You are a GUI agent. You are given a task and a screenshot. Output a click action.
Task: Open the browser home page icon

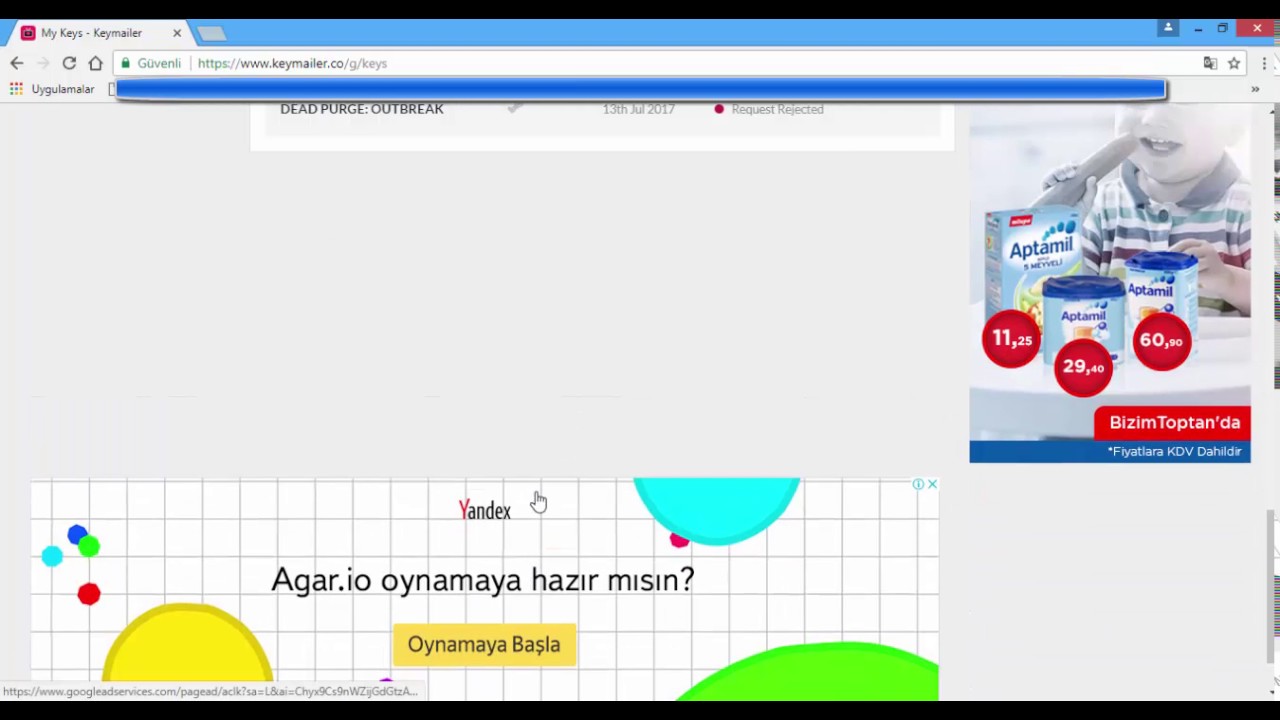pyautogui.click(x=96, y=63)
